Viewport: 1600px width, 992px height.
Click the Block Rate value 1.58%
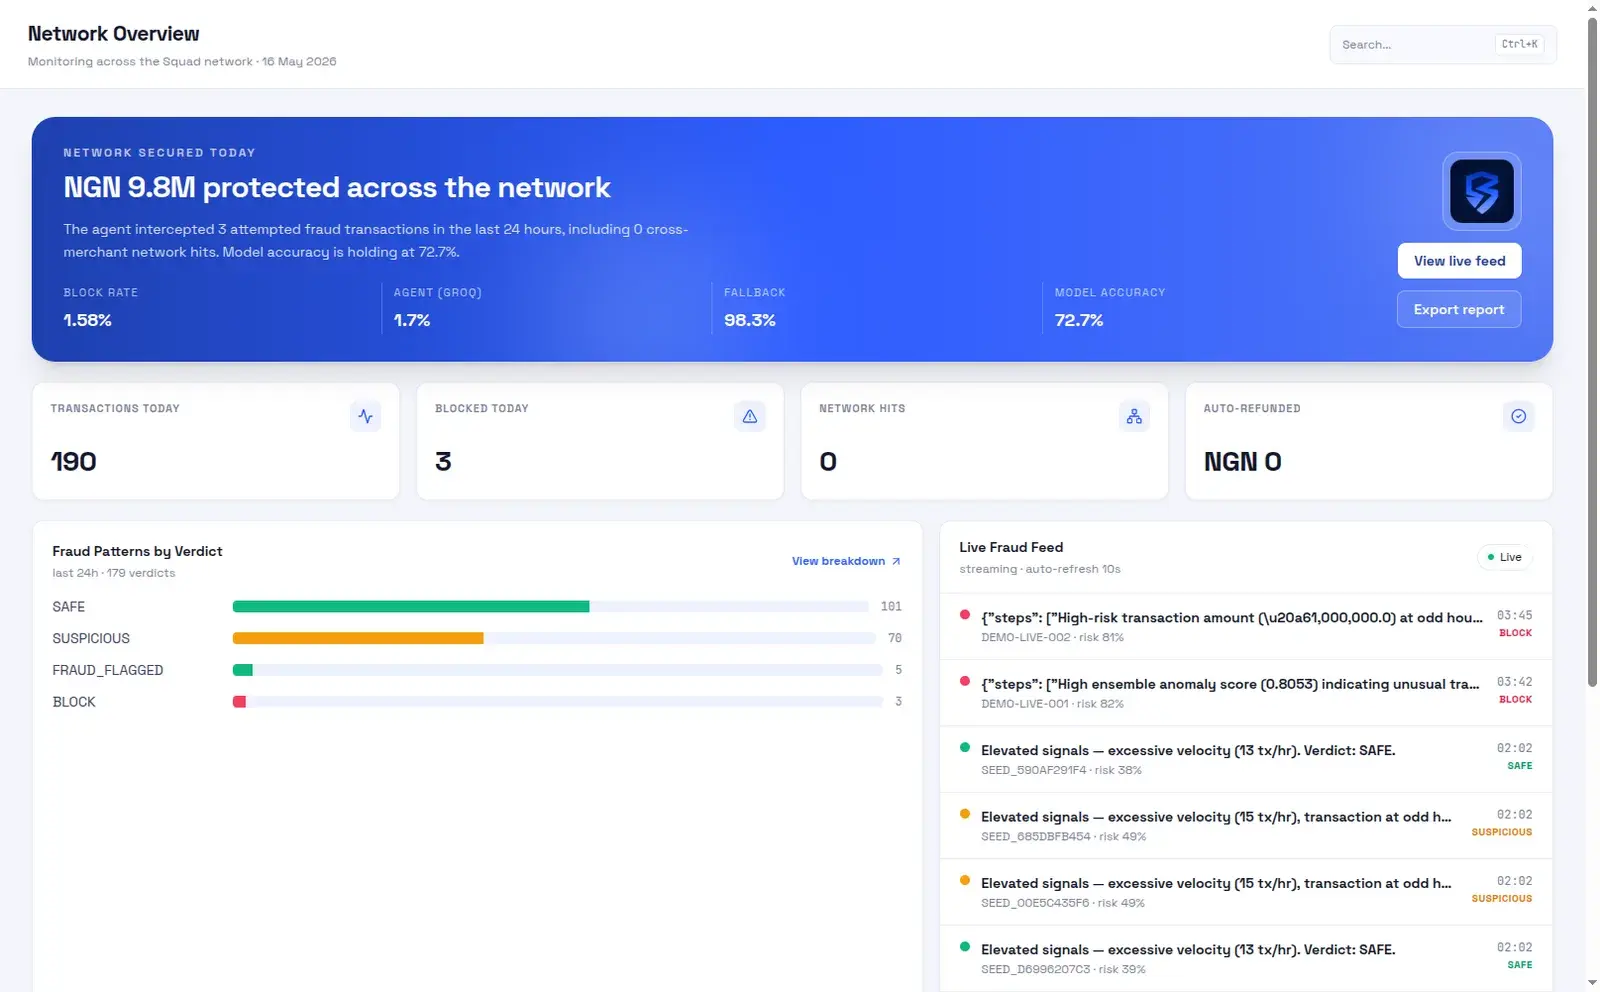tap(87, 320)
